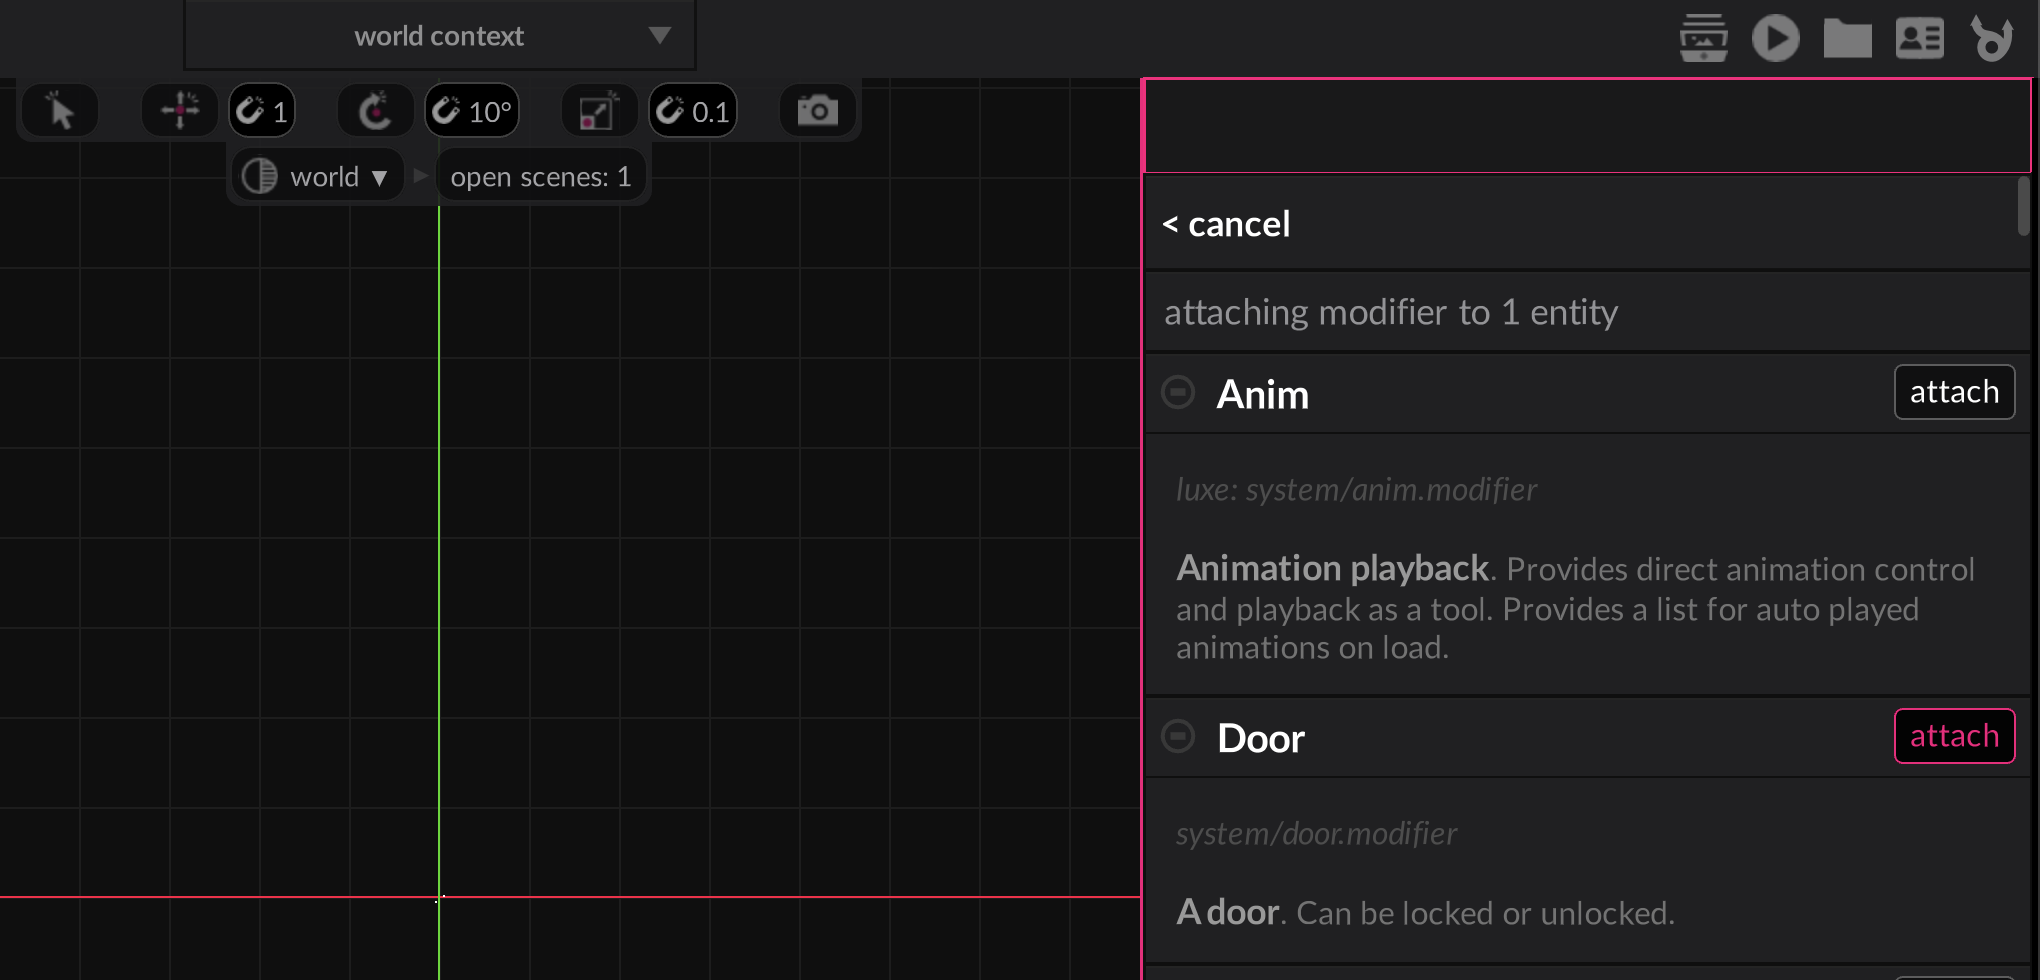This screenshot has height=980, width=2040.
Task: Toggle rotation snap magnet at 10 degrees
Action: pos(472,111)
